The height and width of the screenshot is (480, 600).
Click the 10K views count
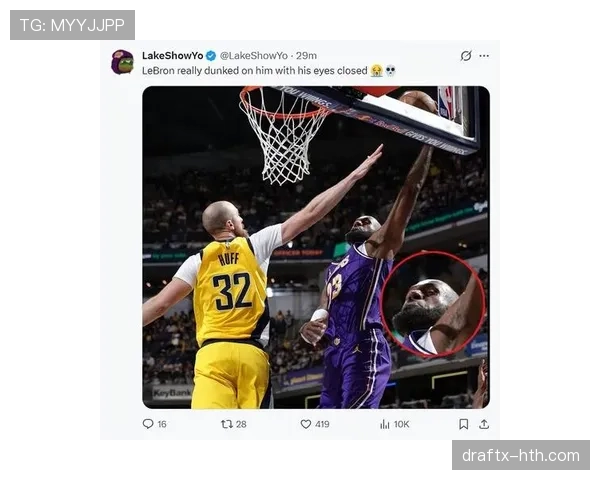[401, 424]
